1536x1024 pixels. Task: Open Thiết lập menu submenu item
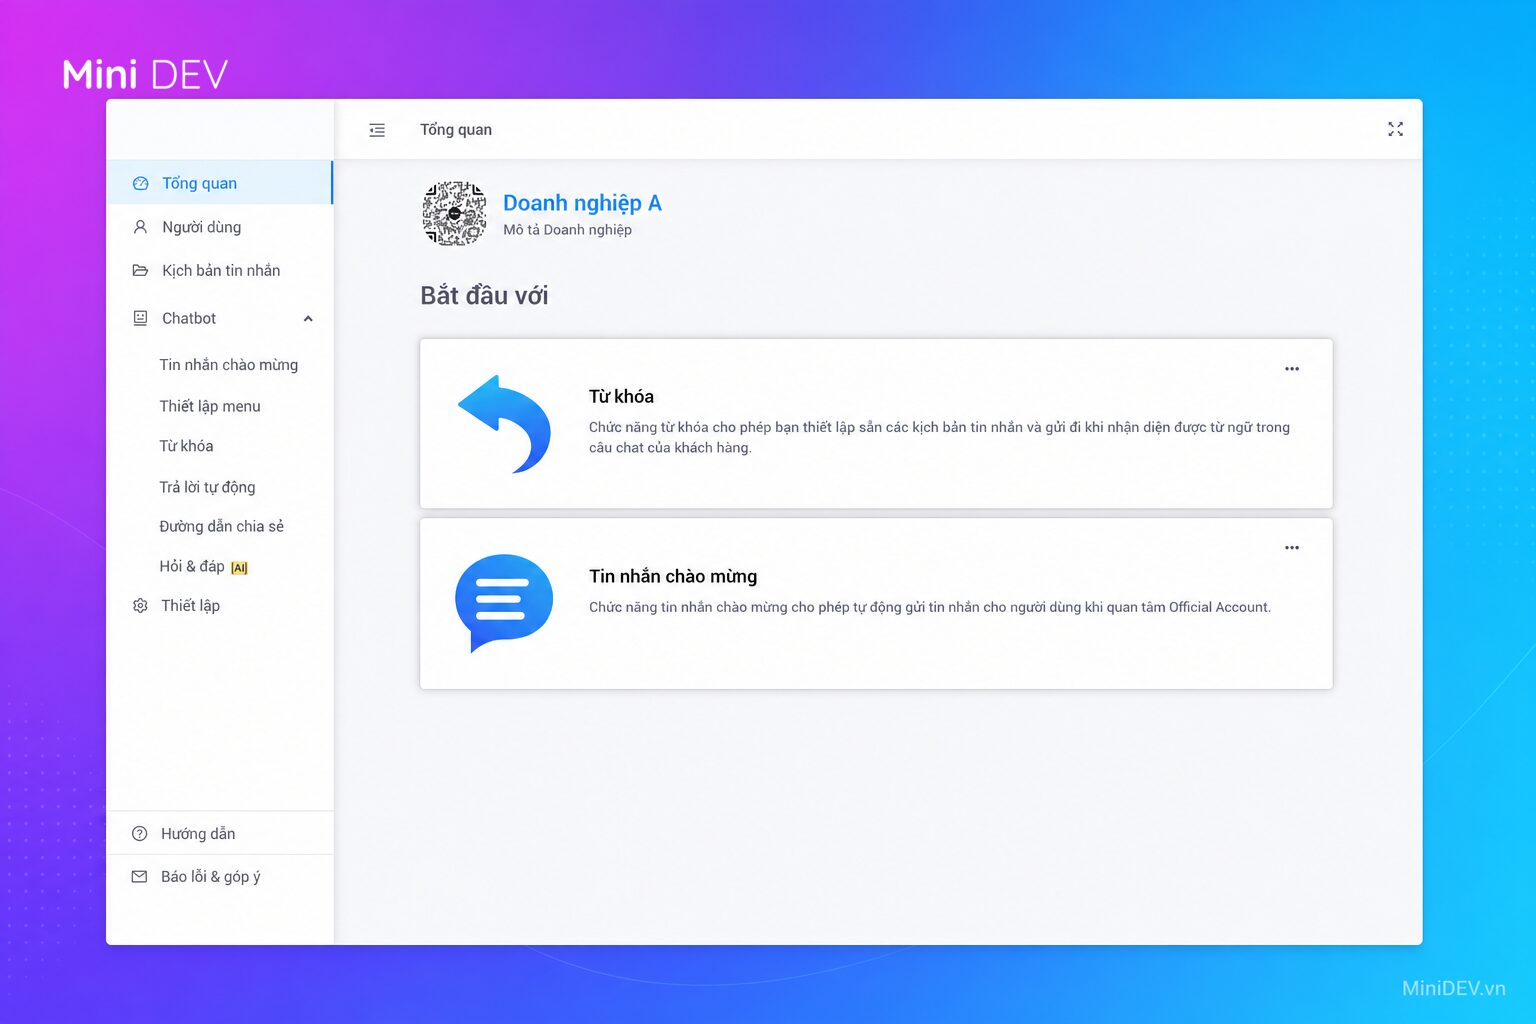pos(210,406)
